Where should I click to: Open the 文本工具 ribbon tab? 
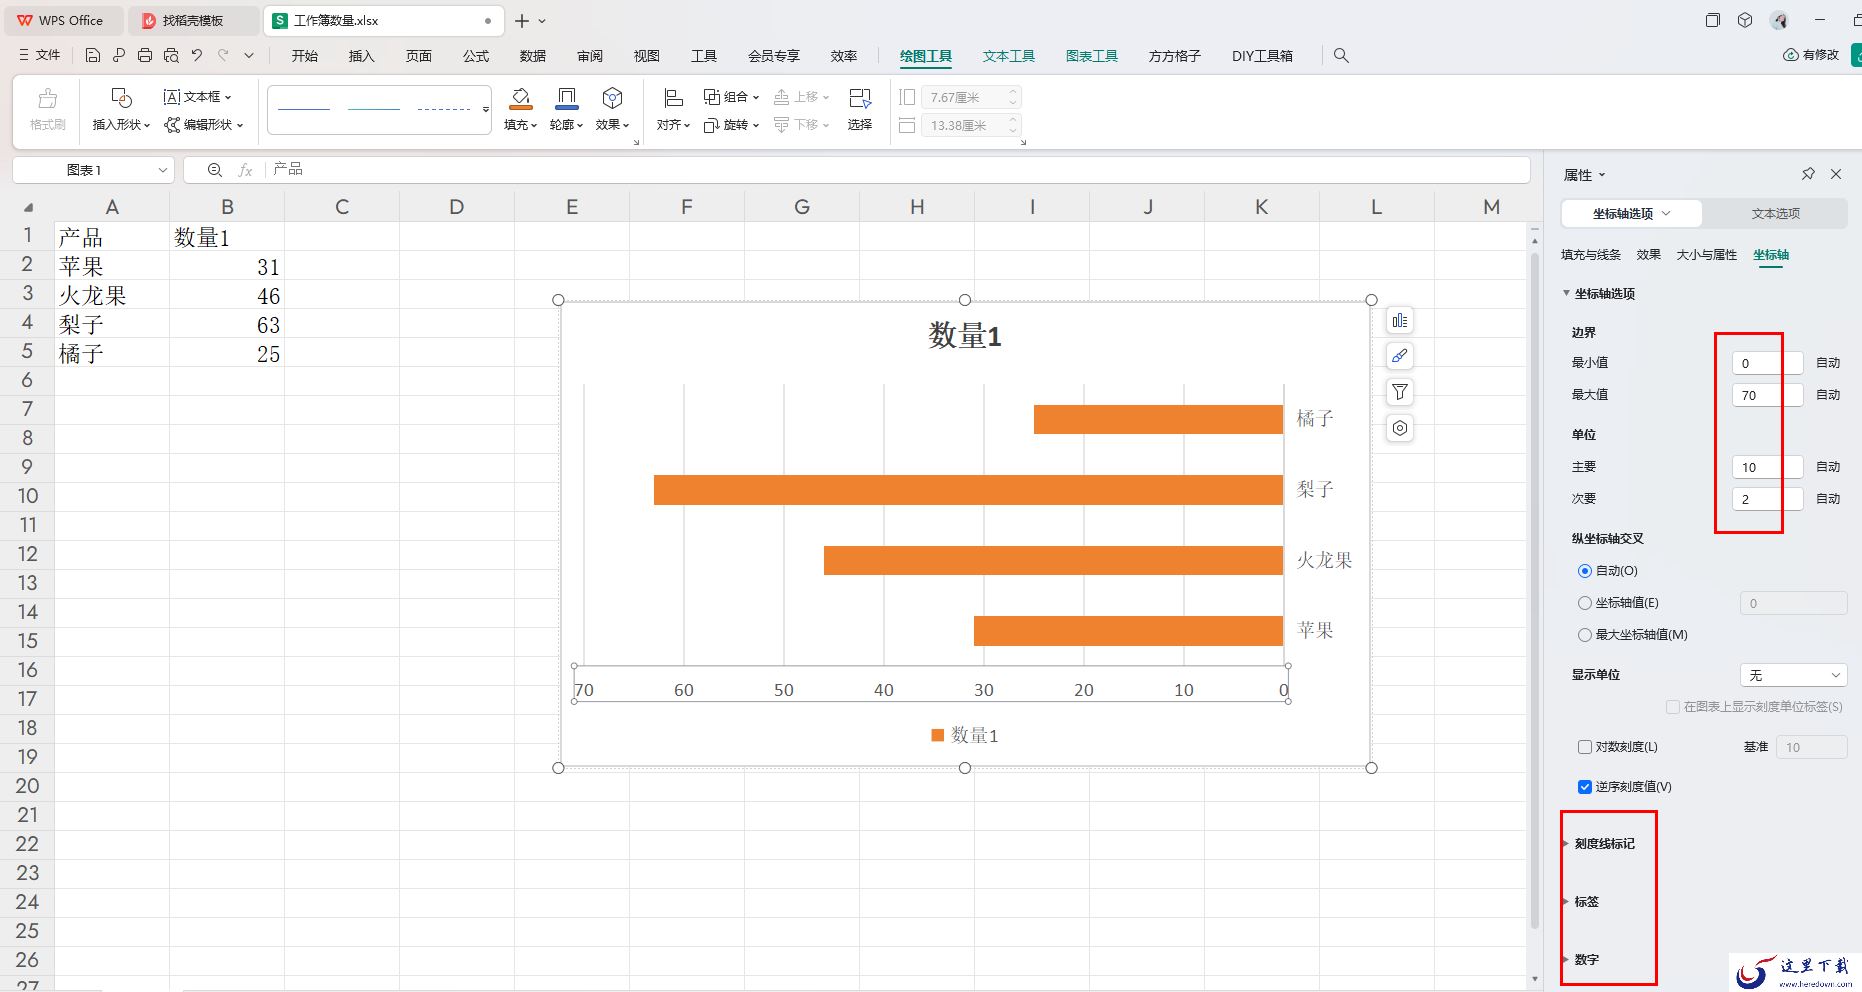tap(1008, 56)
